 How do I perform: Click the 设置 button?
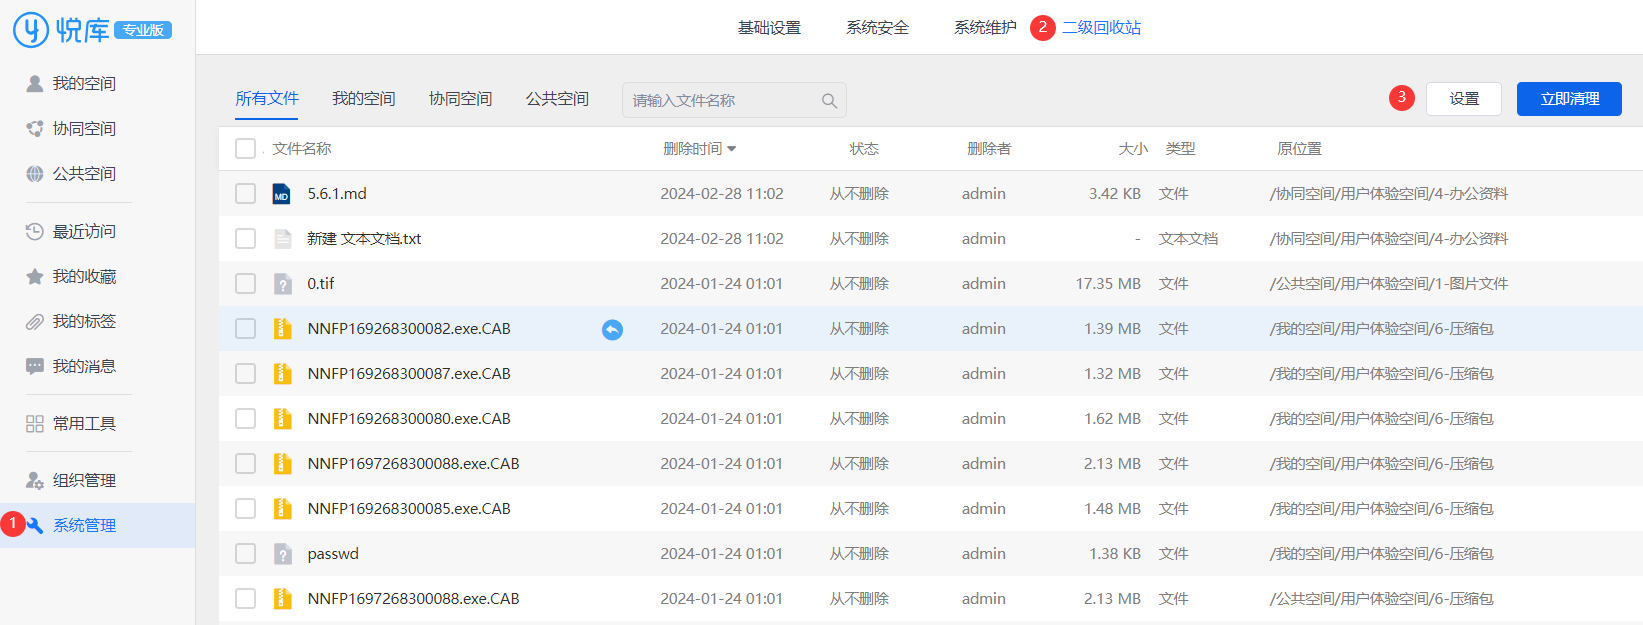[1463, 99]
